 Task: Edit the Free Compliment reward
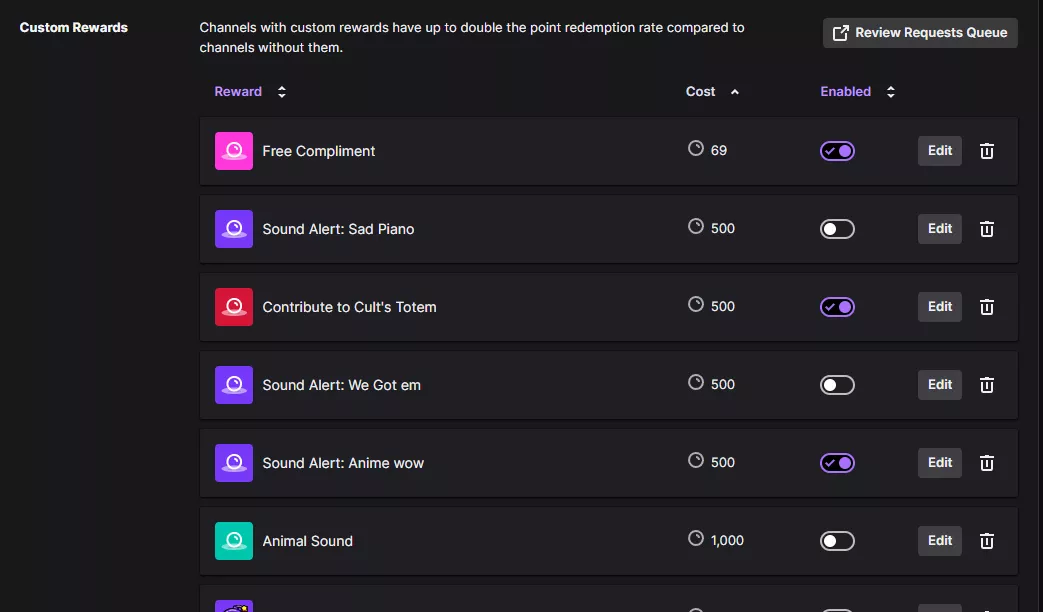point(939,151)
